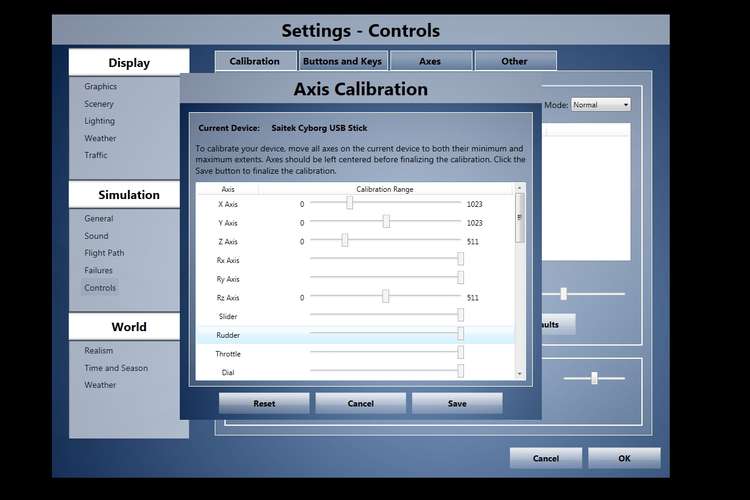Click the Save button in Axis Calibration

coord(457,404)
